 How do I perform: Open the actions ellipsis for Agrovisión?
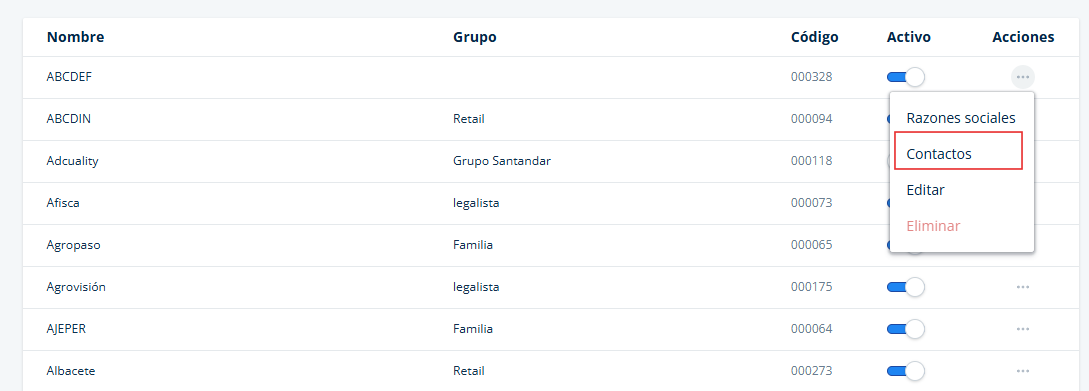1022,287
